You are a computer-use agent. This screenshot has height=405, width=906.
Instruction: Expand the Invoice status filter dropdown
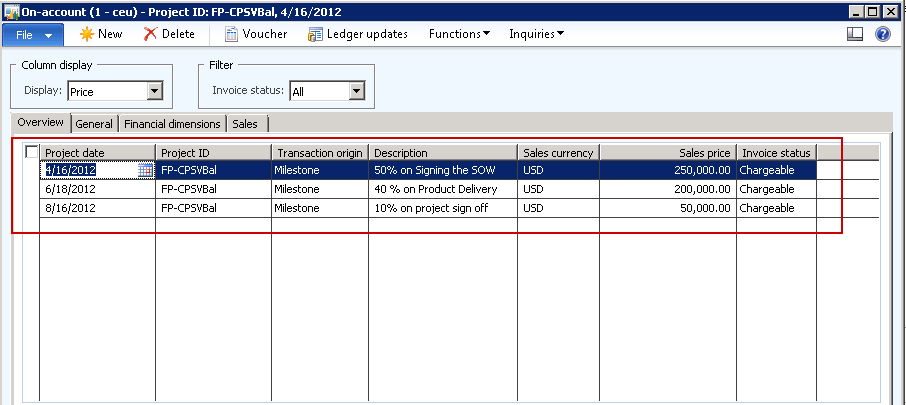[x=356, y=92]
